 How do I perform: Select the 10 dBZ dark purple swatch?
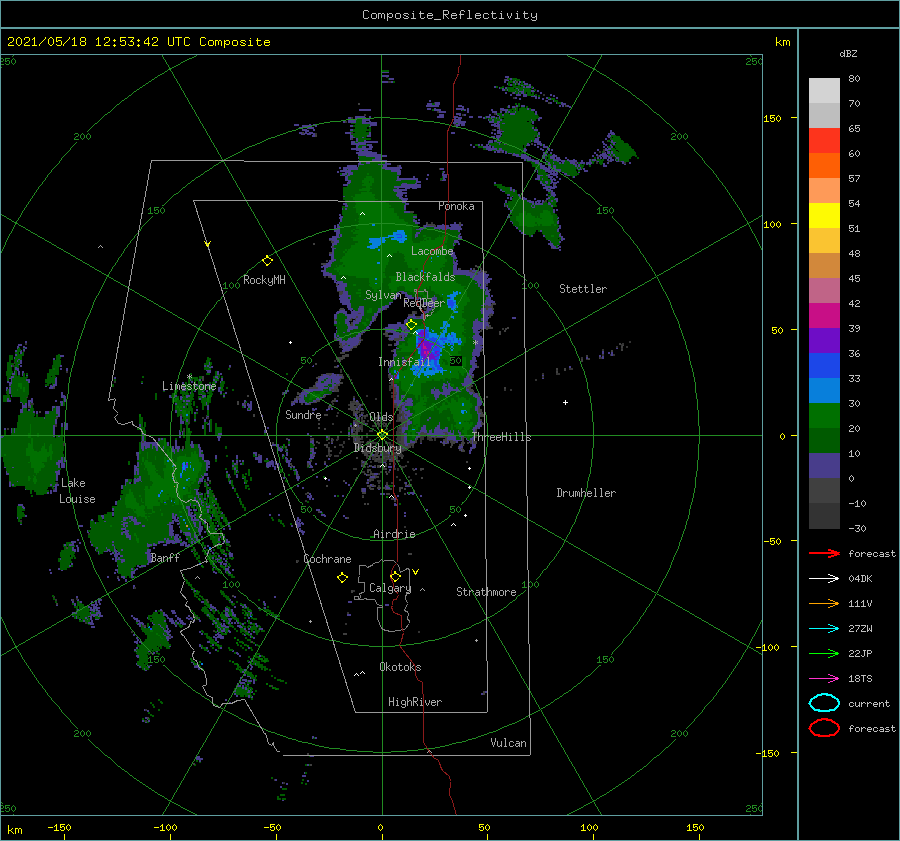[x=824, y=466]
